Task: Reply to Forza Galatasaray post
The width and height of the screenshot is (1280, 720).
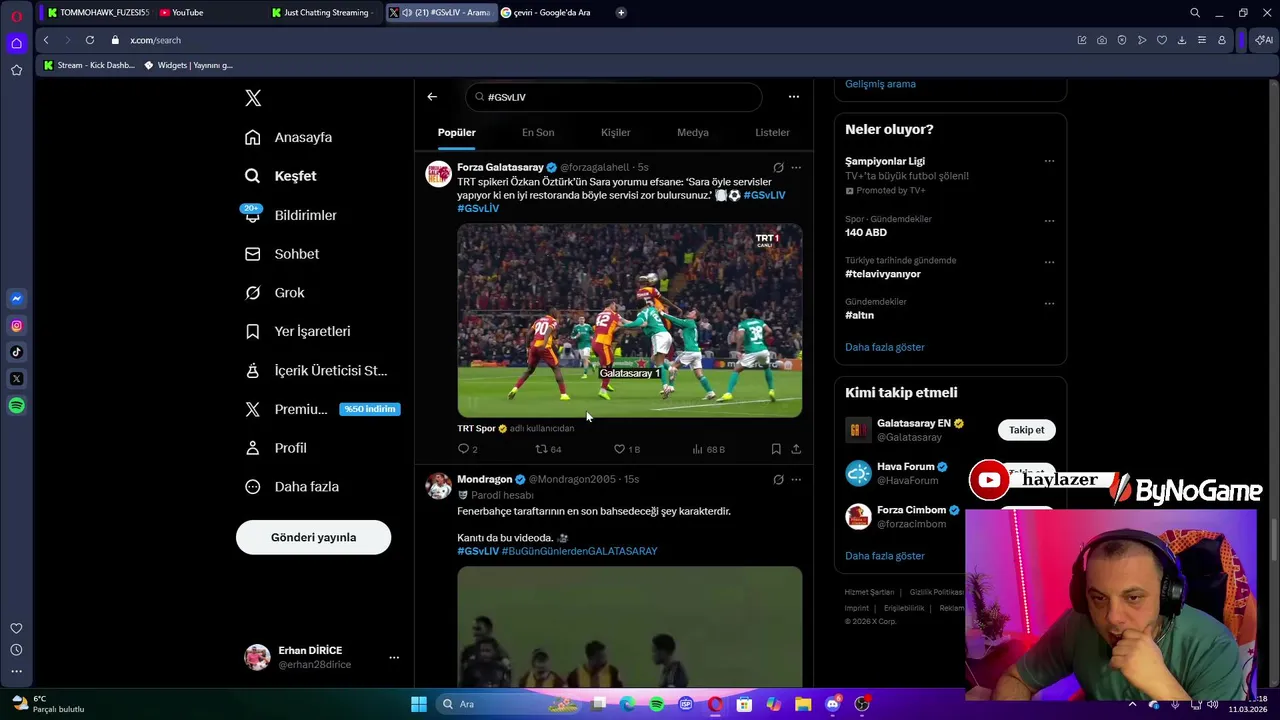Action: pos(467,449)
